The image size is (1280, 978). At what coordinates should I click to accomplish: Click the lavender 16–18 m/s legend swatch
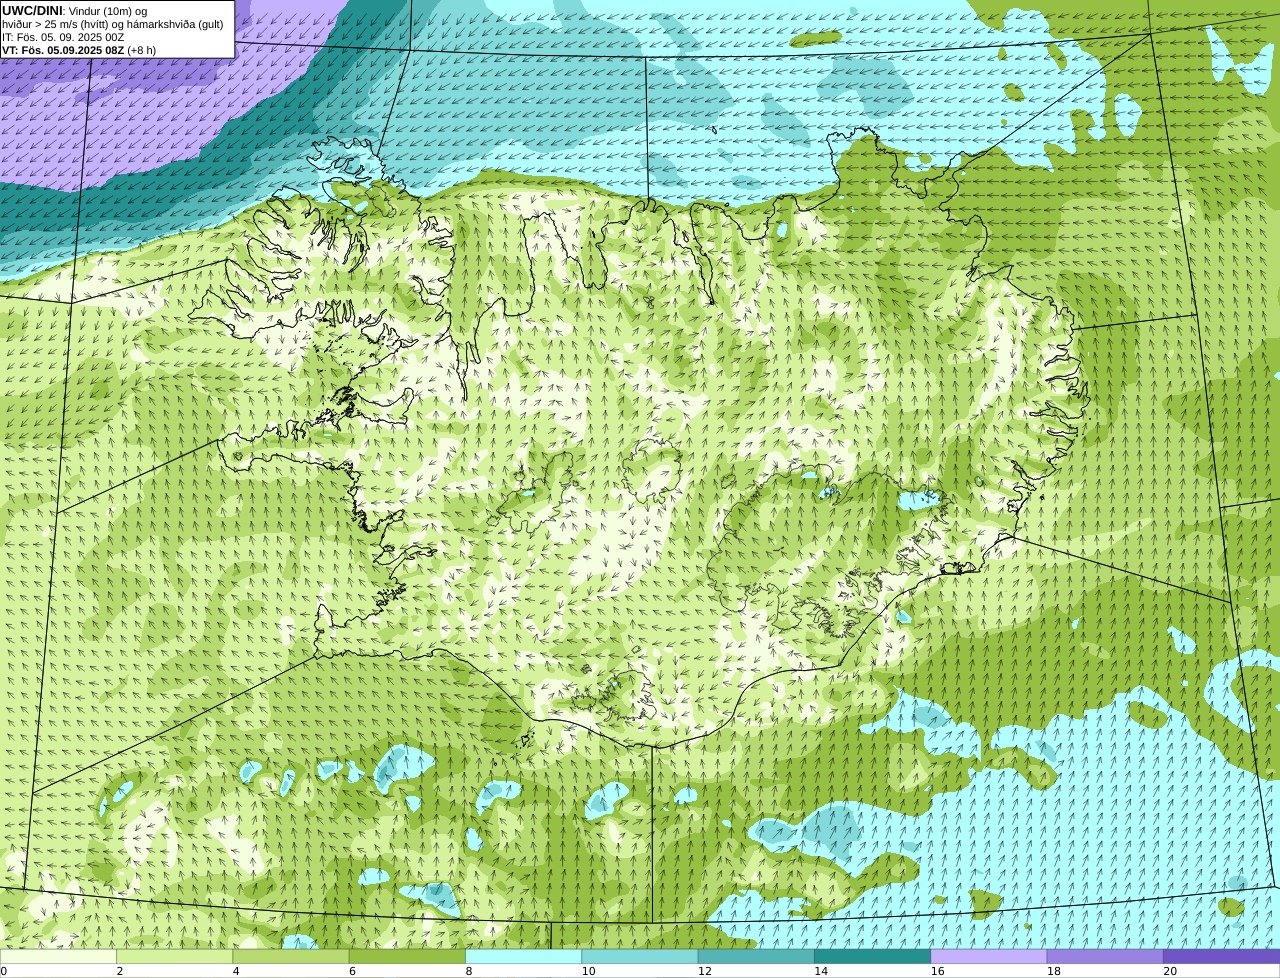(x=989, y=956)
